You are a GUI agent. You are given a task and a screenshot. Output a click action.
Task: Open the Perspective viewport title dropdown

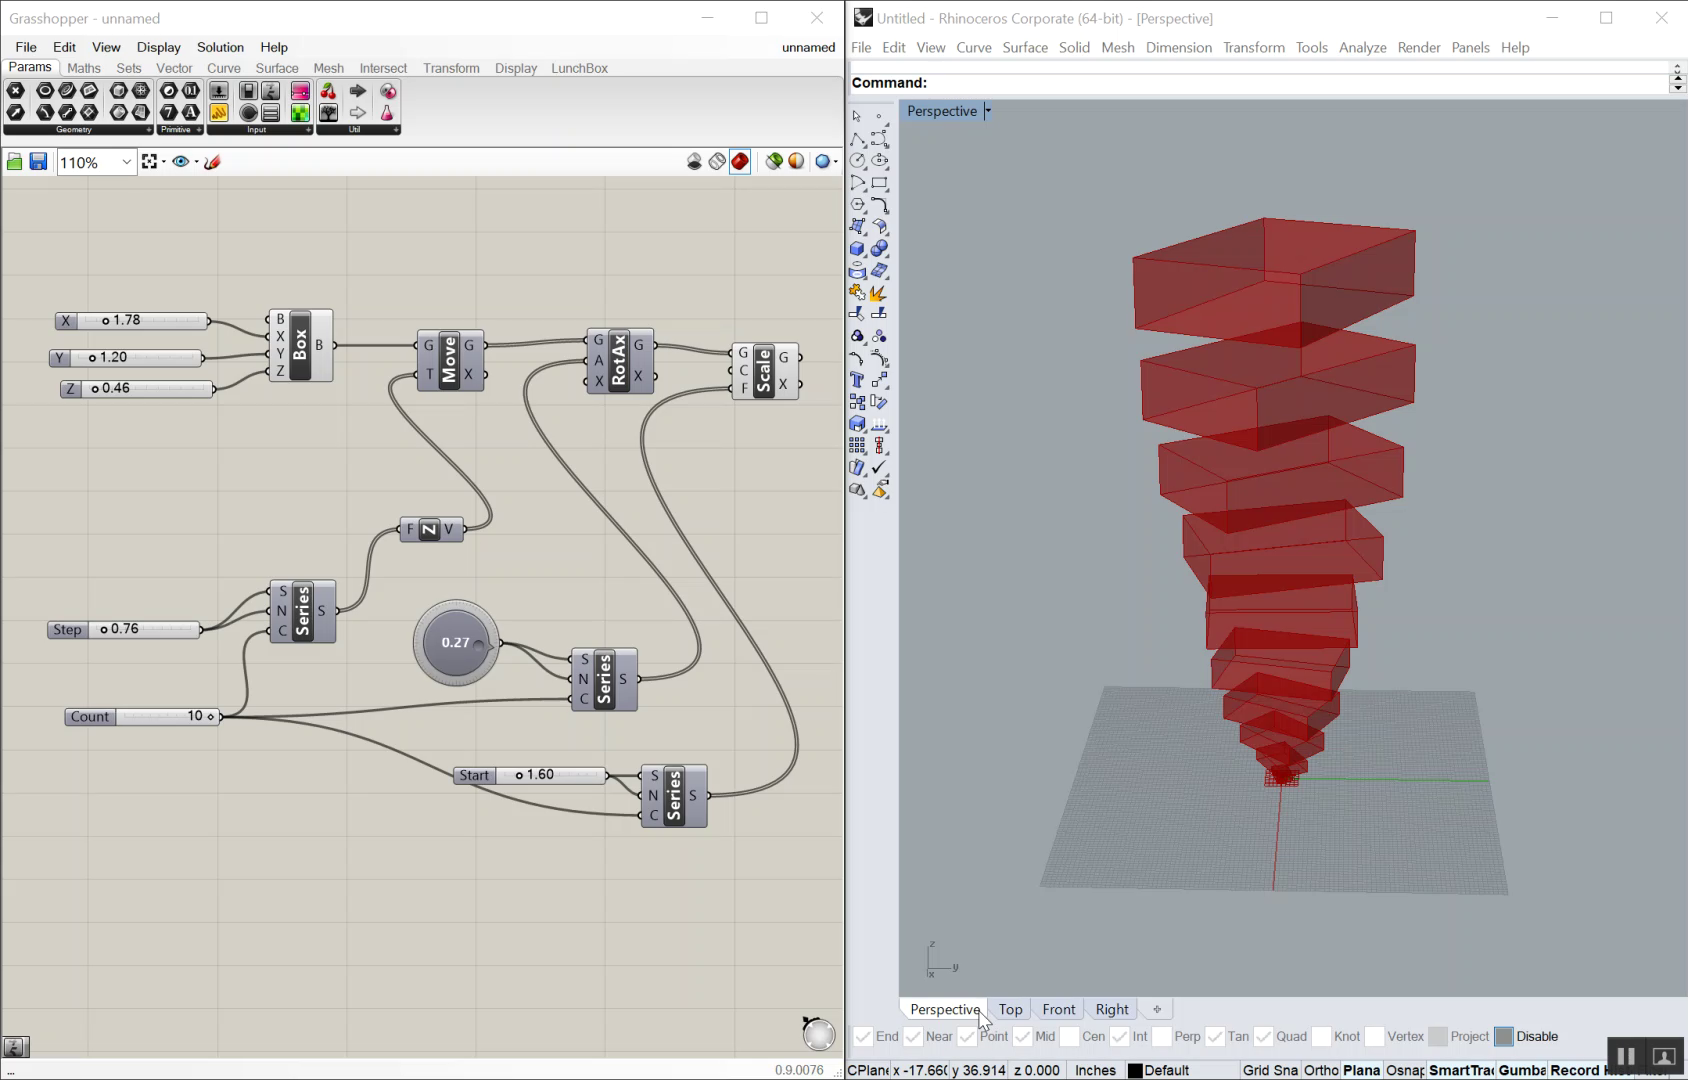click(988, 111)
